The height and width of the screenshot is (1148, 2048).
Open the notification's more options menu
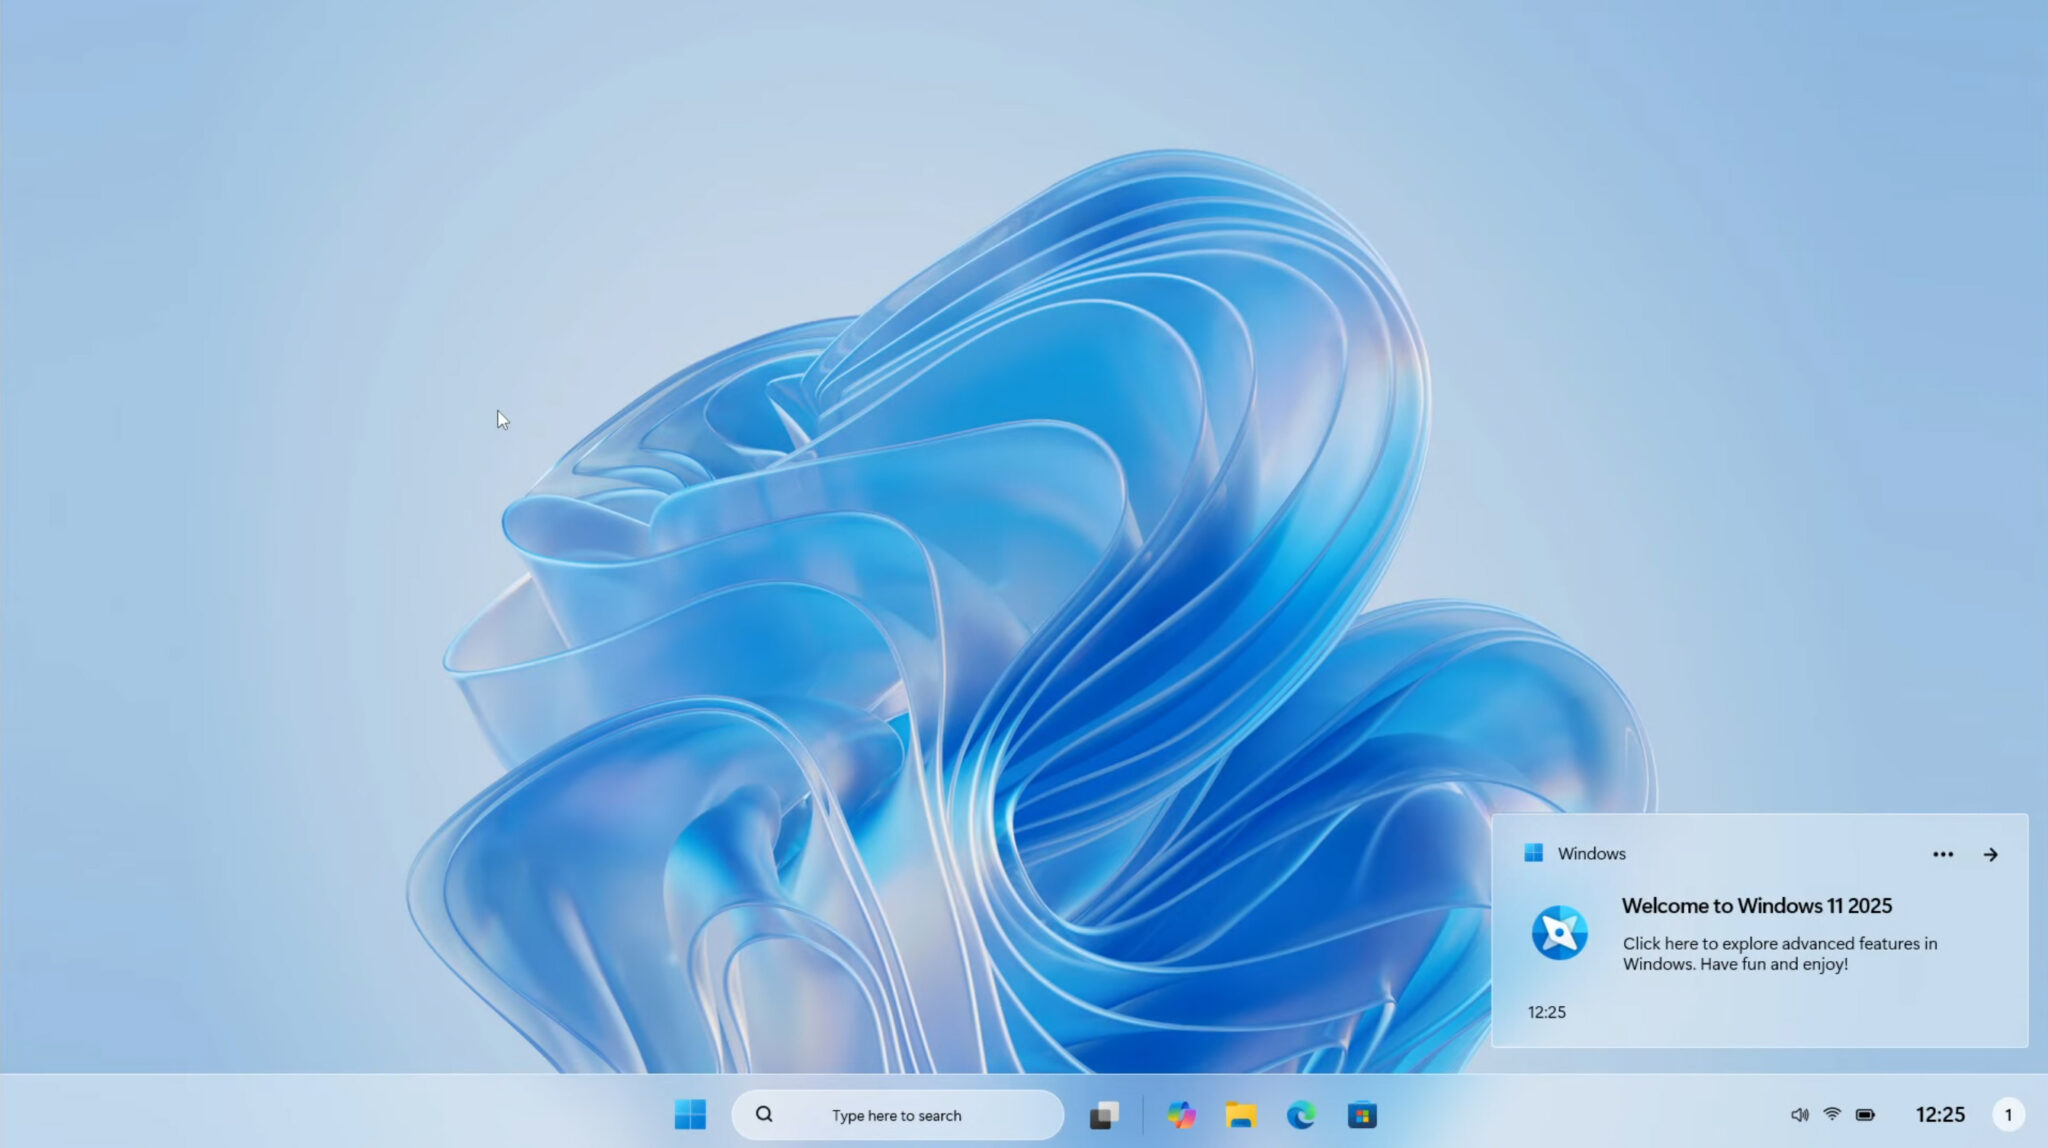1943,853
